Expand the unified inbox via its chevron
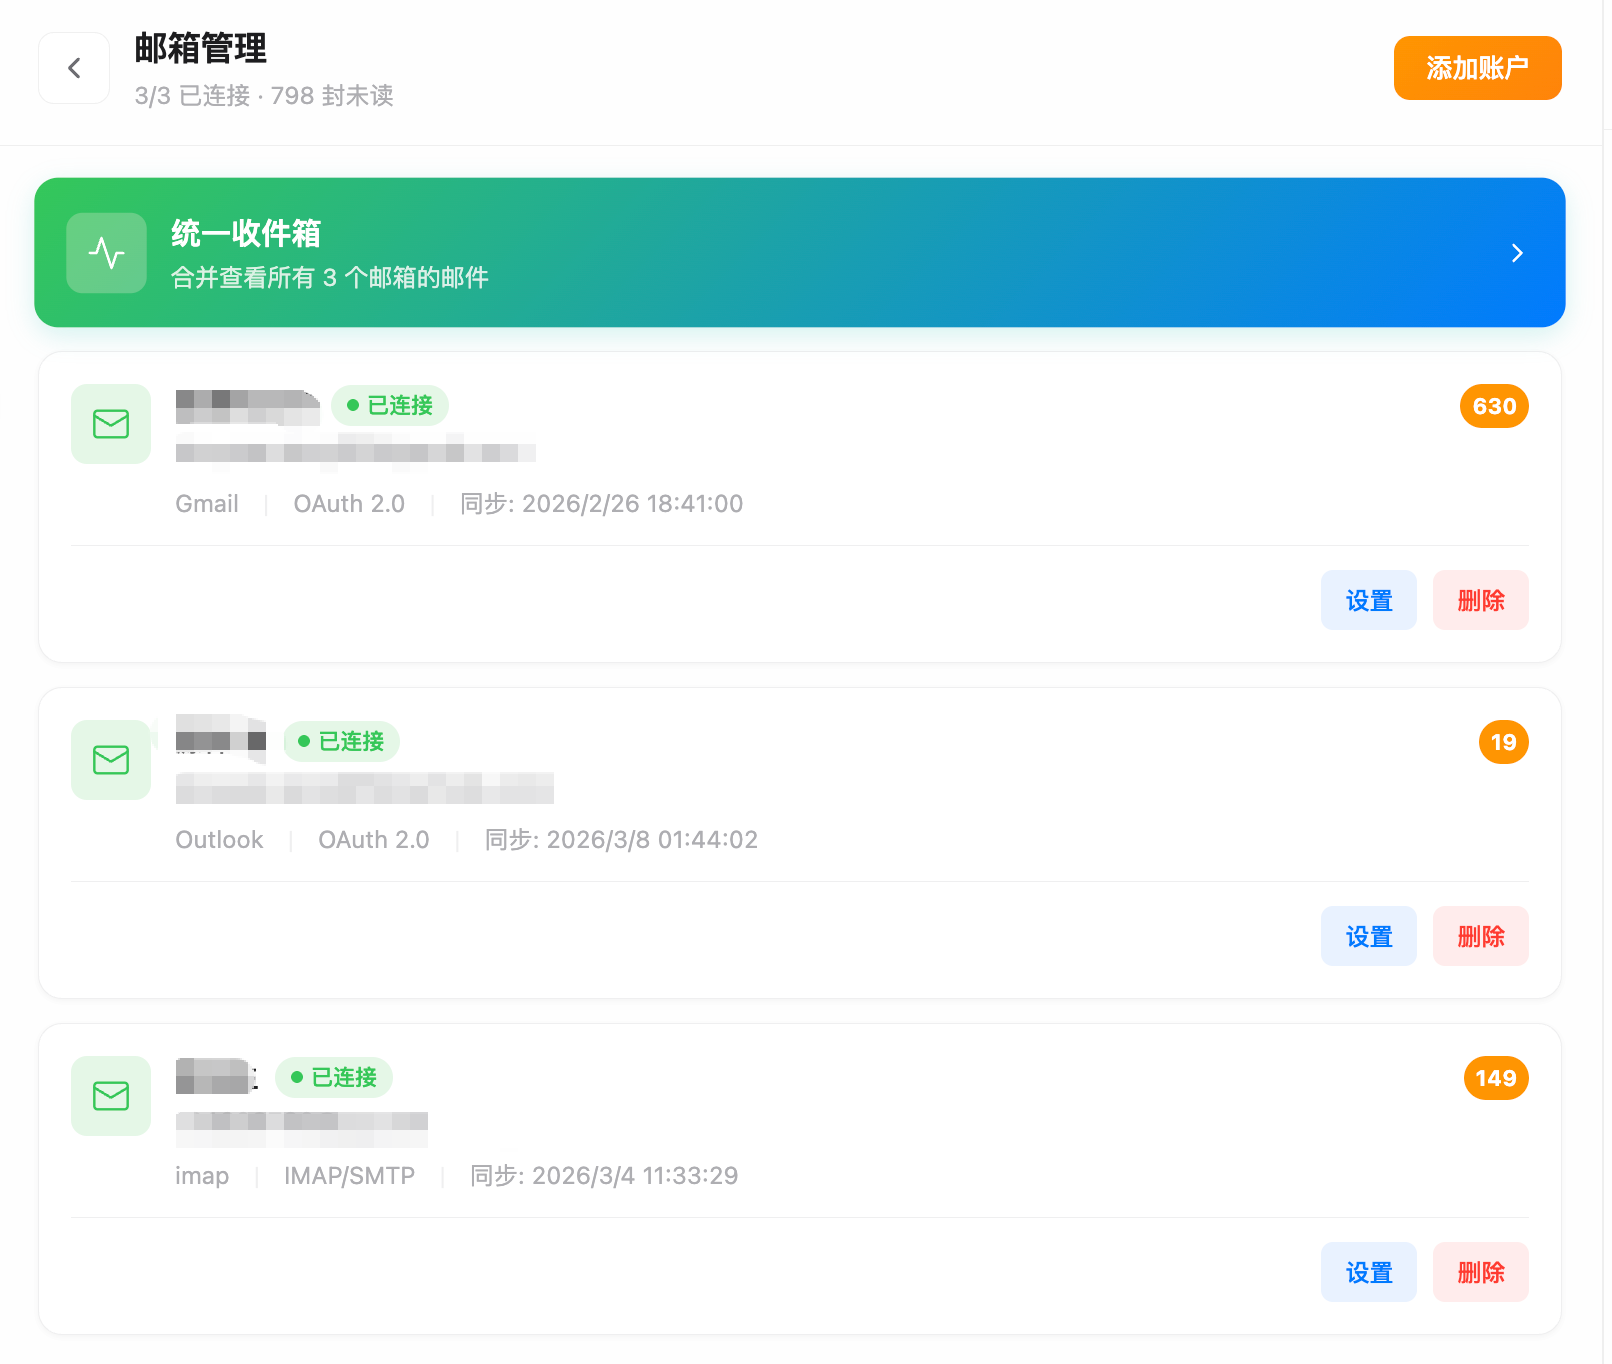Image resolution: width=1612 pixels, height=1364 pixels. pos(1516,253)
